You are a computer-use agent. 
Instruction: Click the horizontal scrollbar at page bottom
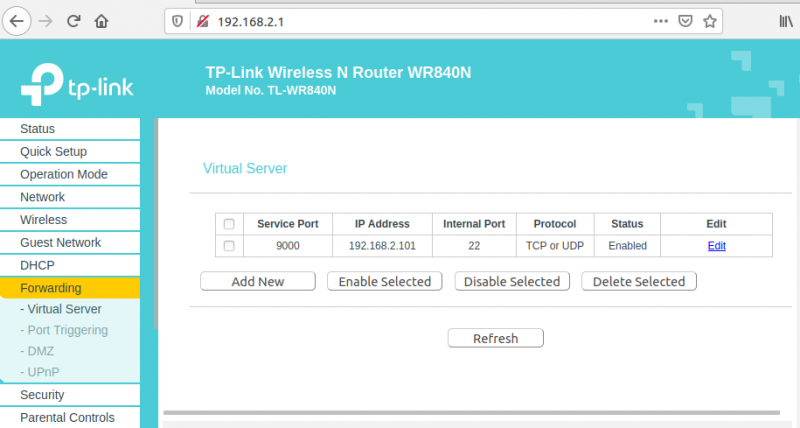(x=471, y=413)
